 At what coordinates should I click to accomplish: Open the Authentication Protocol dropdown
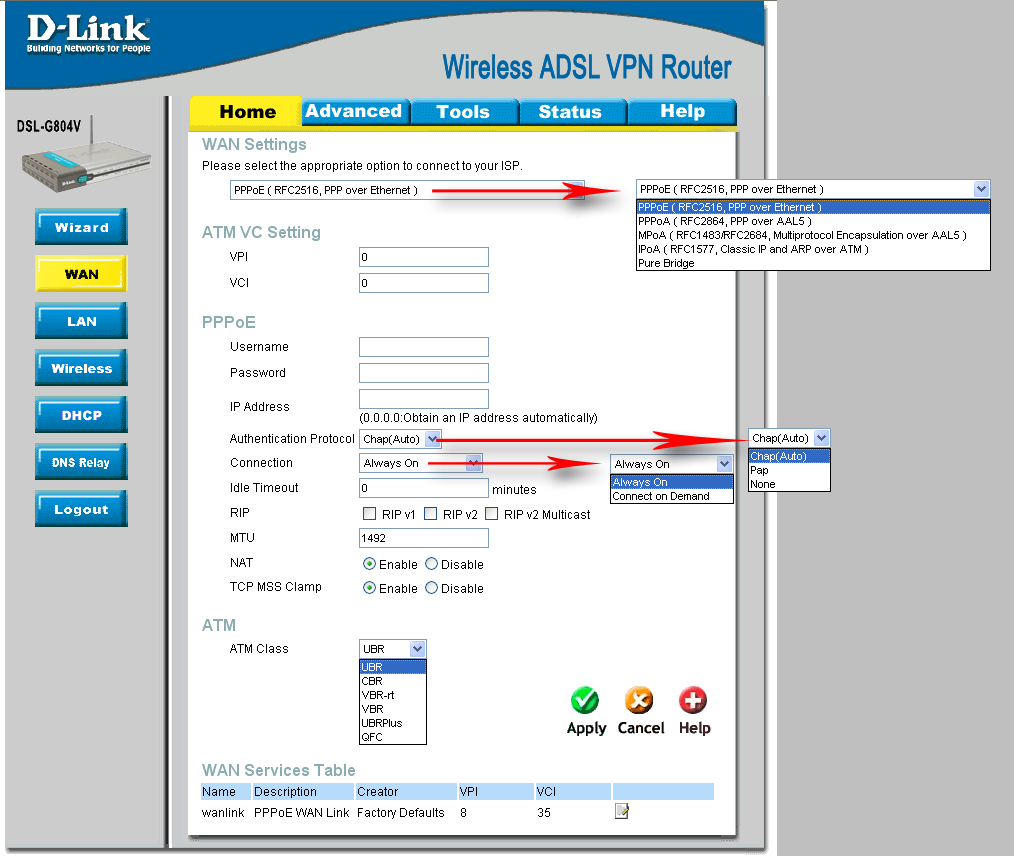coord(400,439)
